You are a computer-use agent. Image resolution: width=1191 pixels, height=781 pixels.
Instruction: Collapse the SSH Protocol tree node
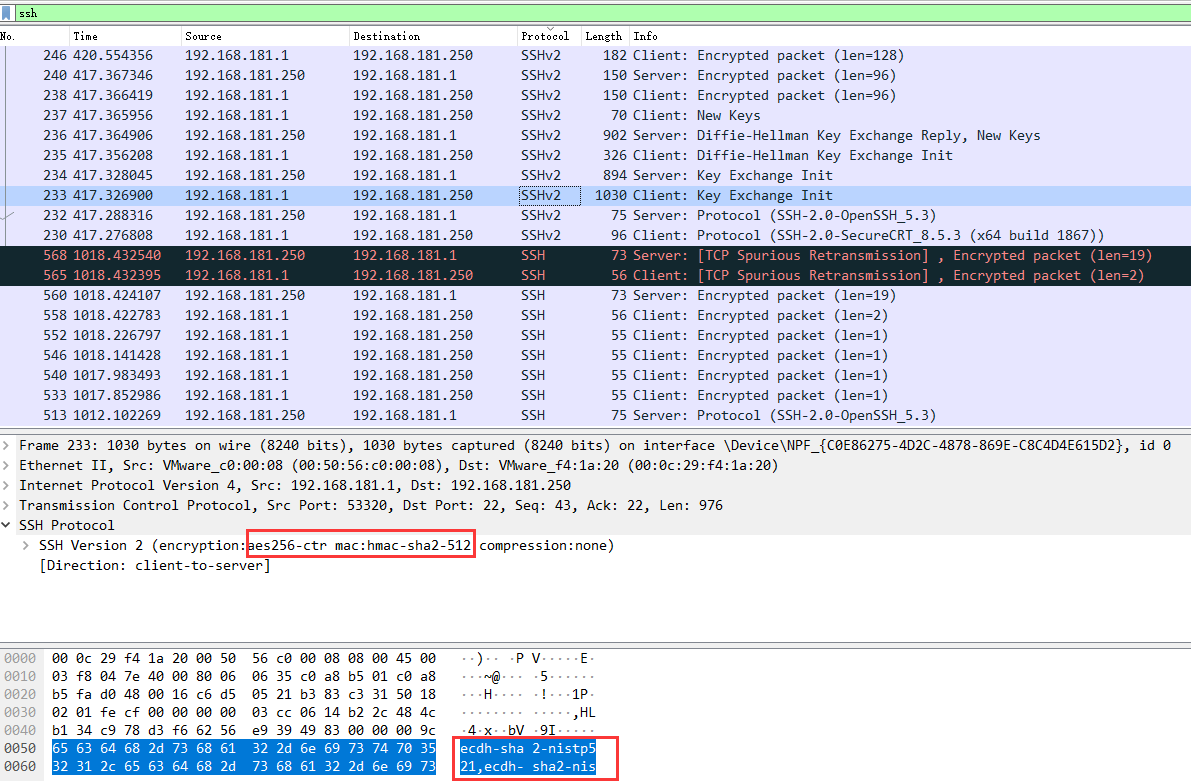6,525
